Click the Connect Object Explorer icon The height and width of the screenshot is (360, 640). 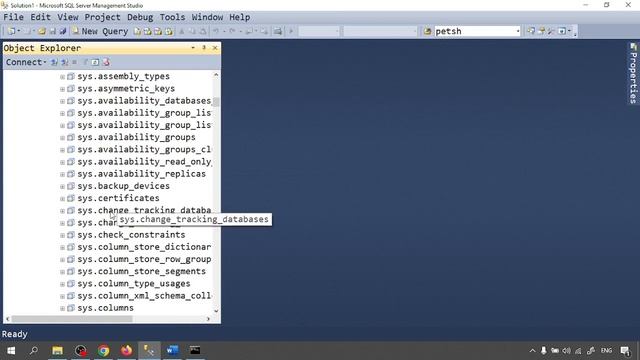coord(54,62)
